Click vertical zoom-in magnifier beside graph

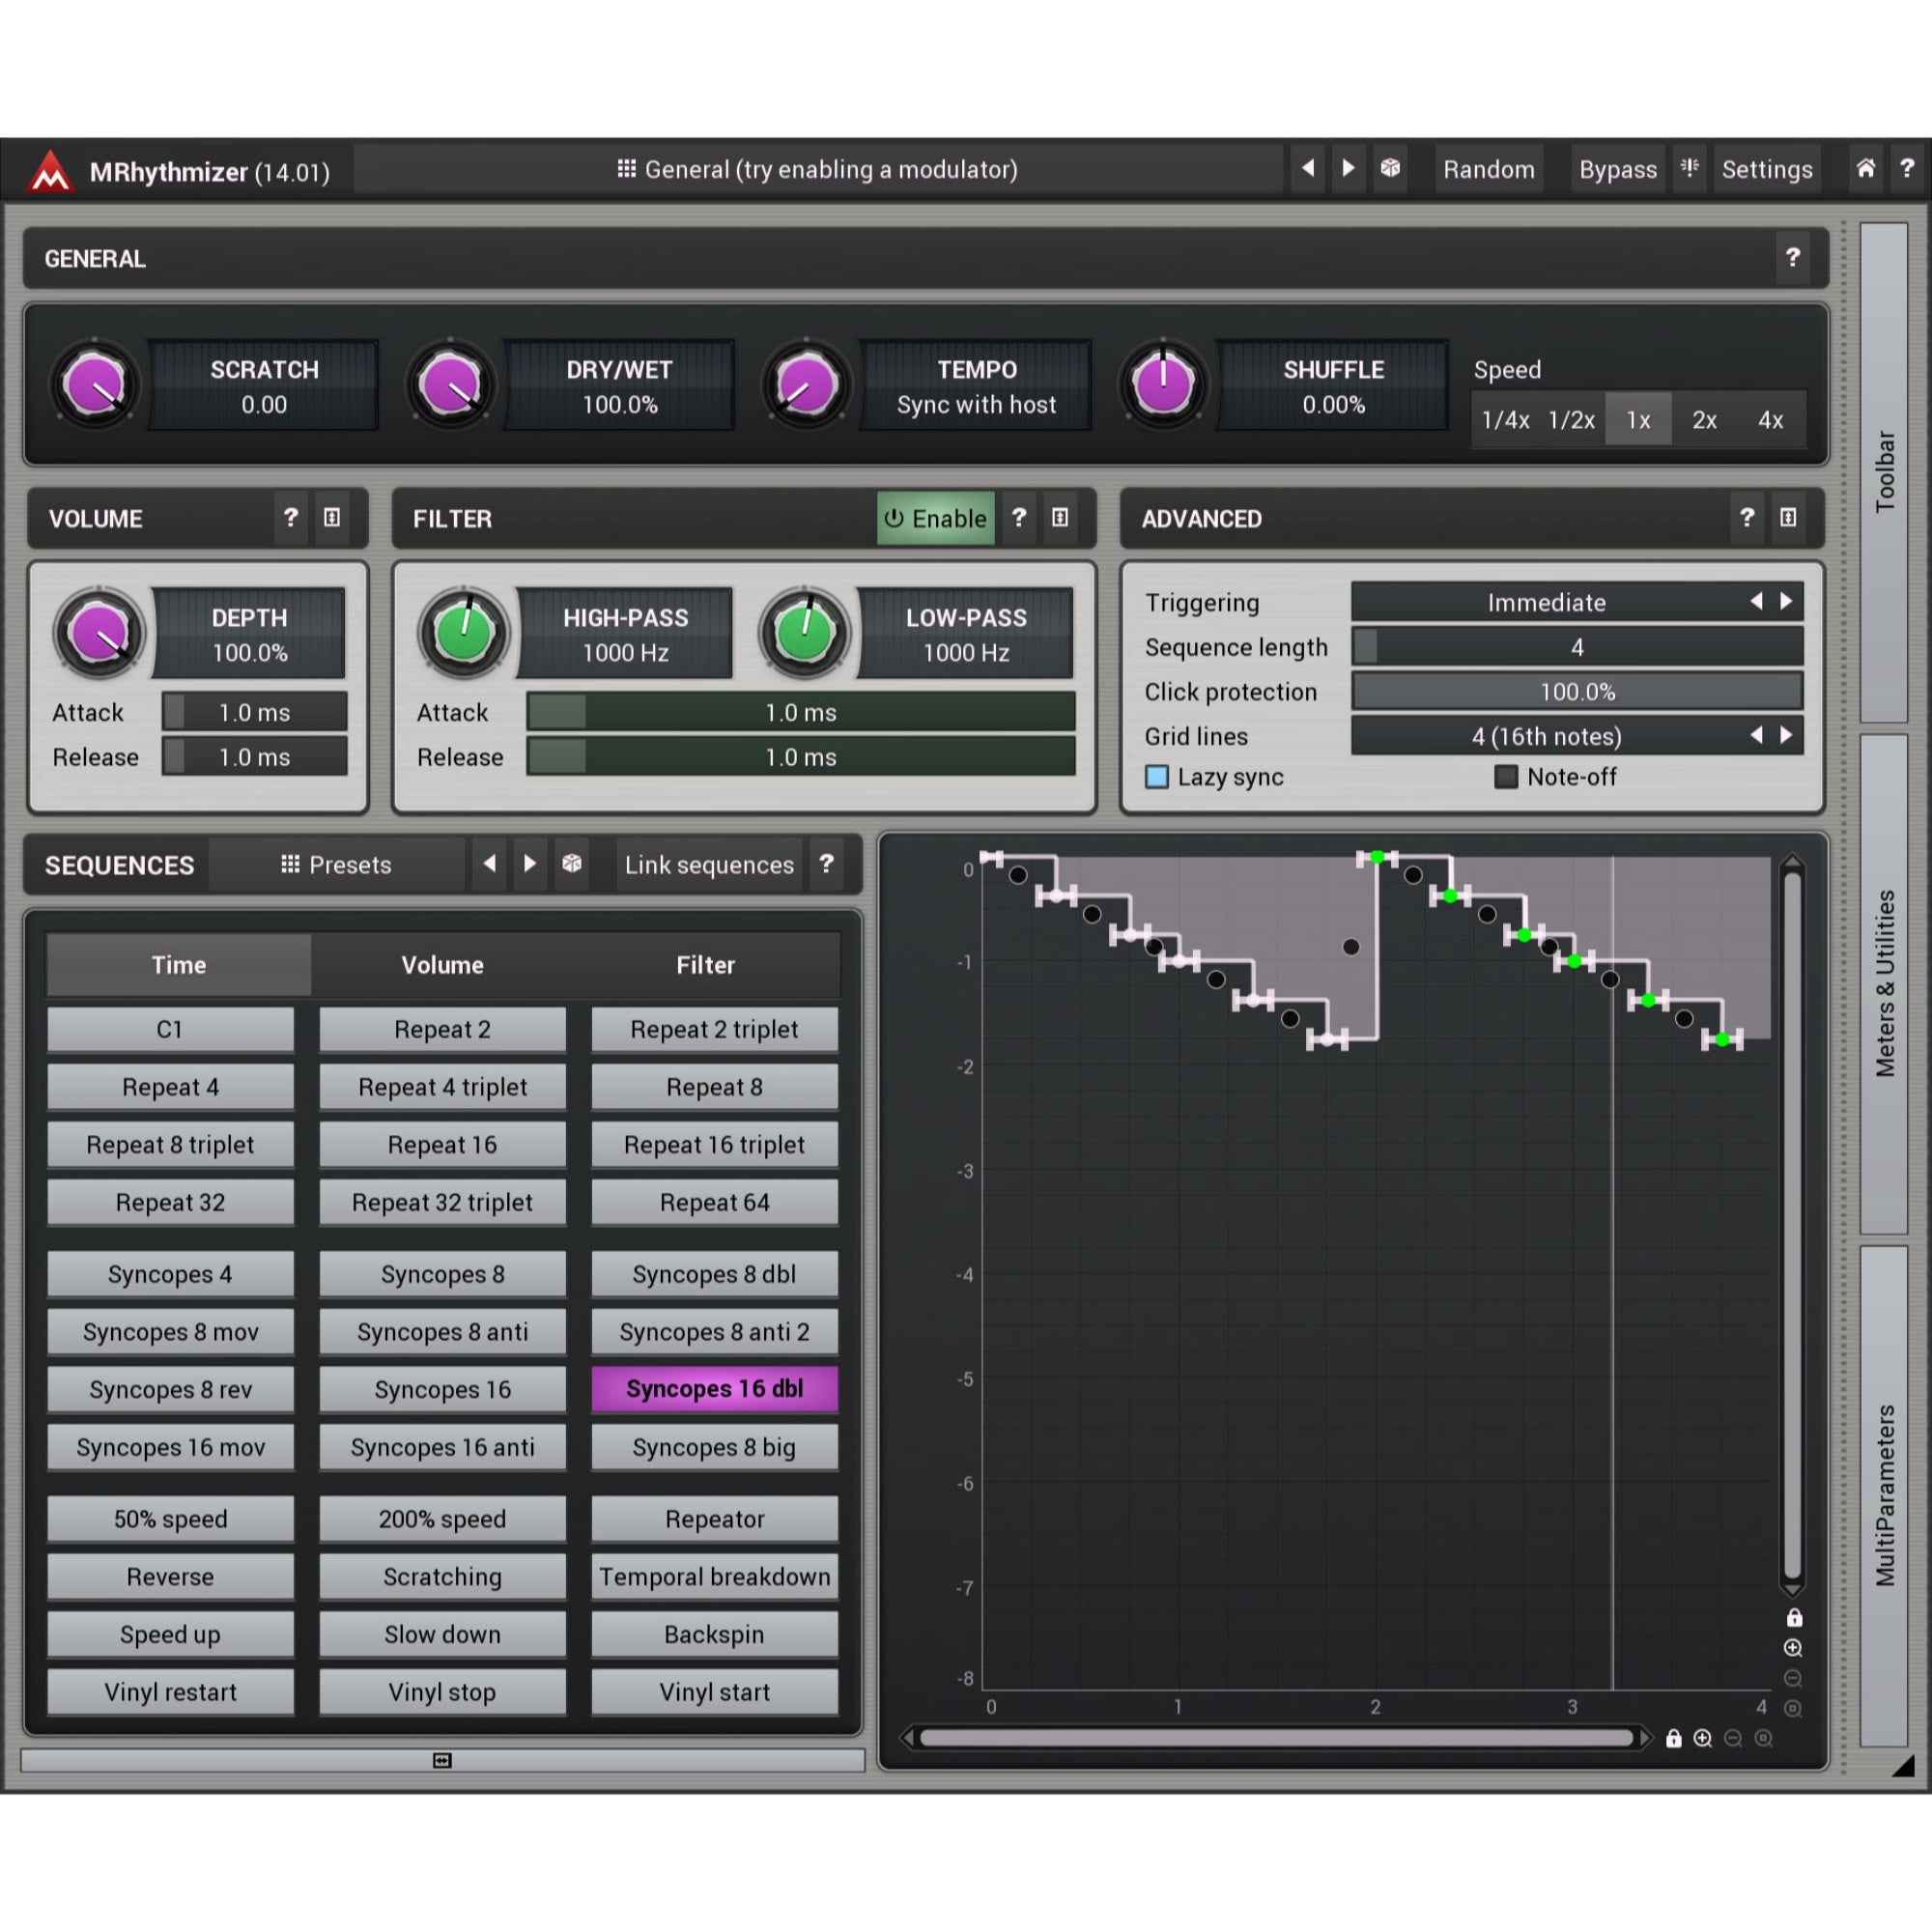click(x=1793, y=1648)
